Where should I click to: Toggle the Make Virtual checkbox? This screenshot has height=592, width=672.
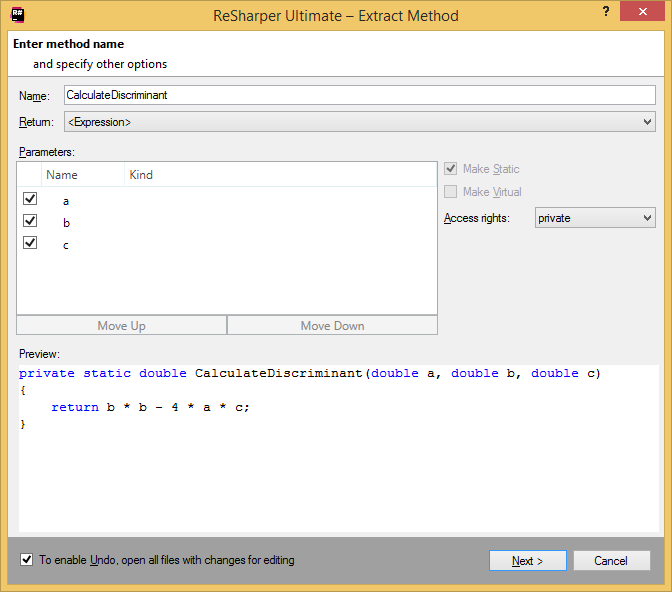click(451, 191)
